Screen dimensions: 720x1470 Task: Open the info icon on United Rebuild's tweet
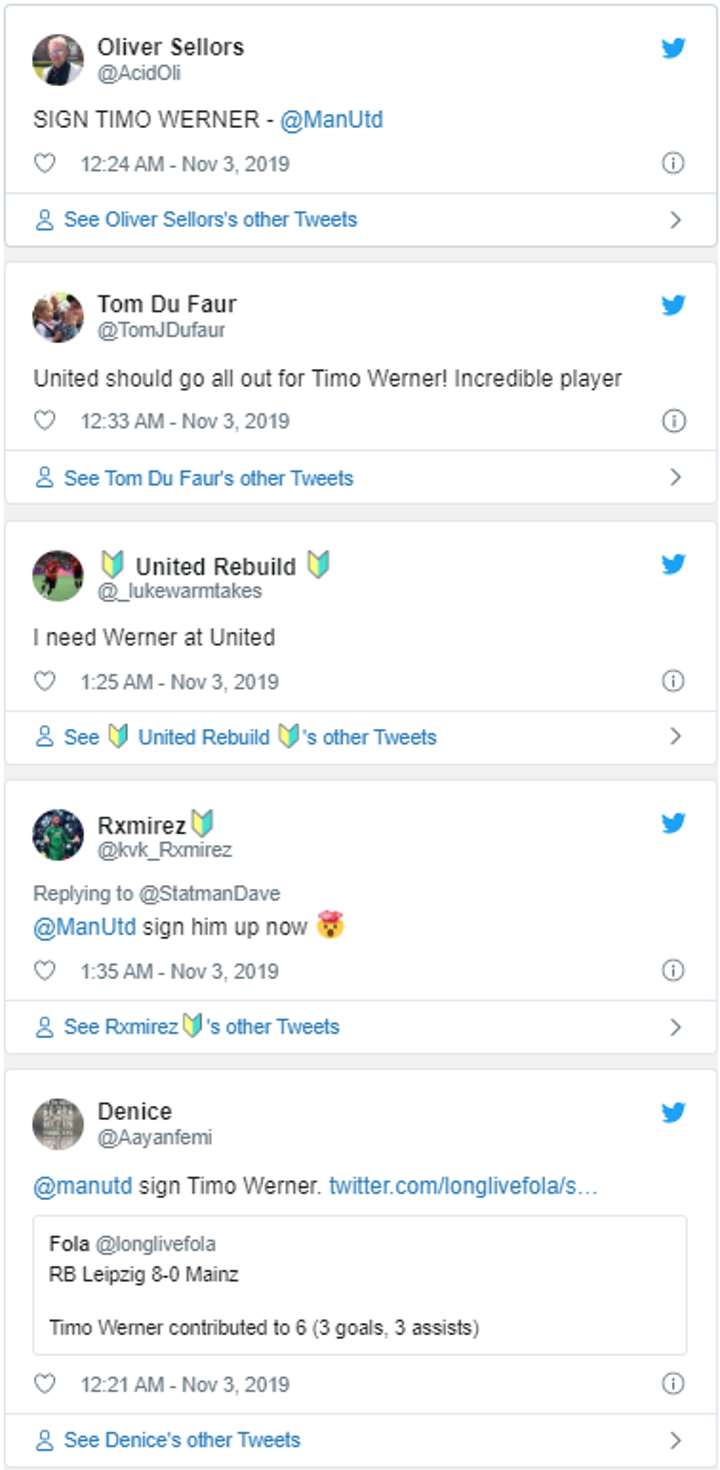pyautogui.click(x=673, y=681)
